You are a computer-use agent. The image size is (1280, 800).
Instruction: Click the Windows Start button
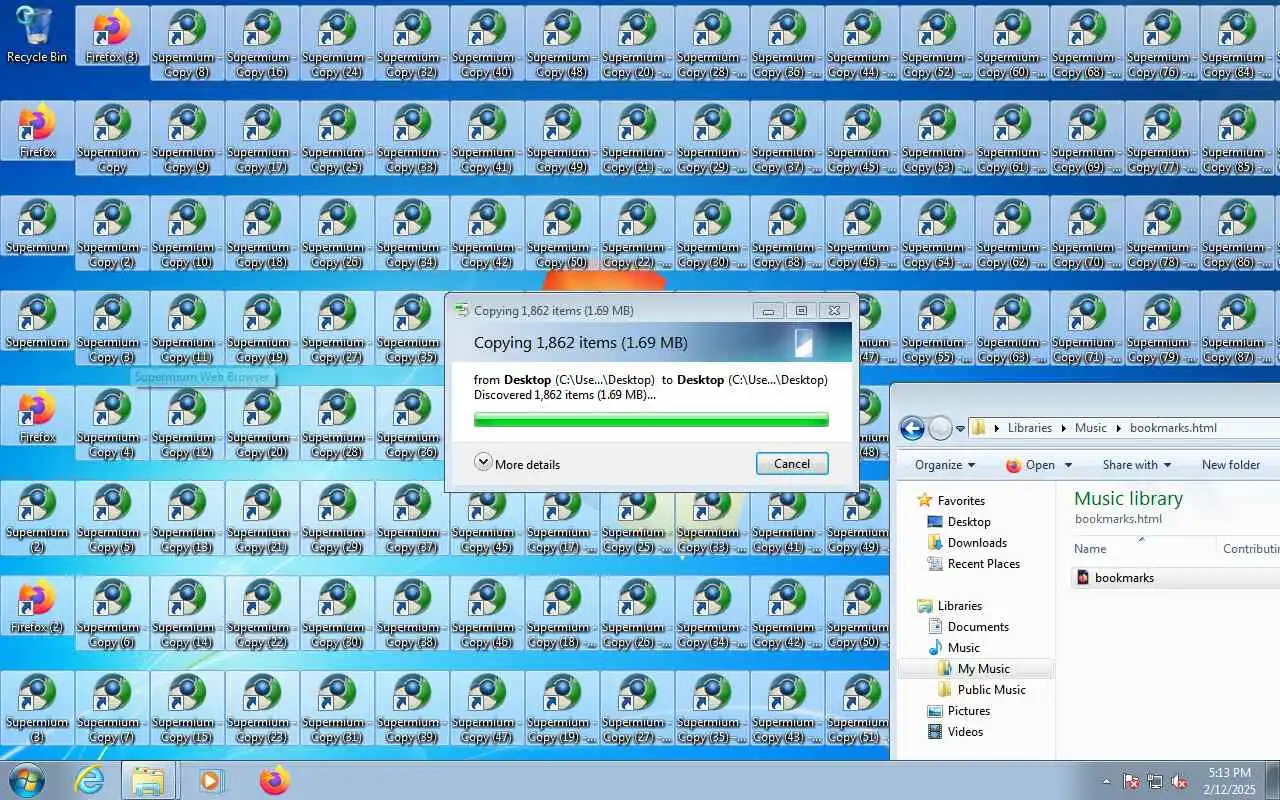click(27, 780)
